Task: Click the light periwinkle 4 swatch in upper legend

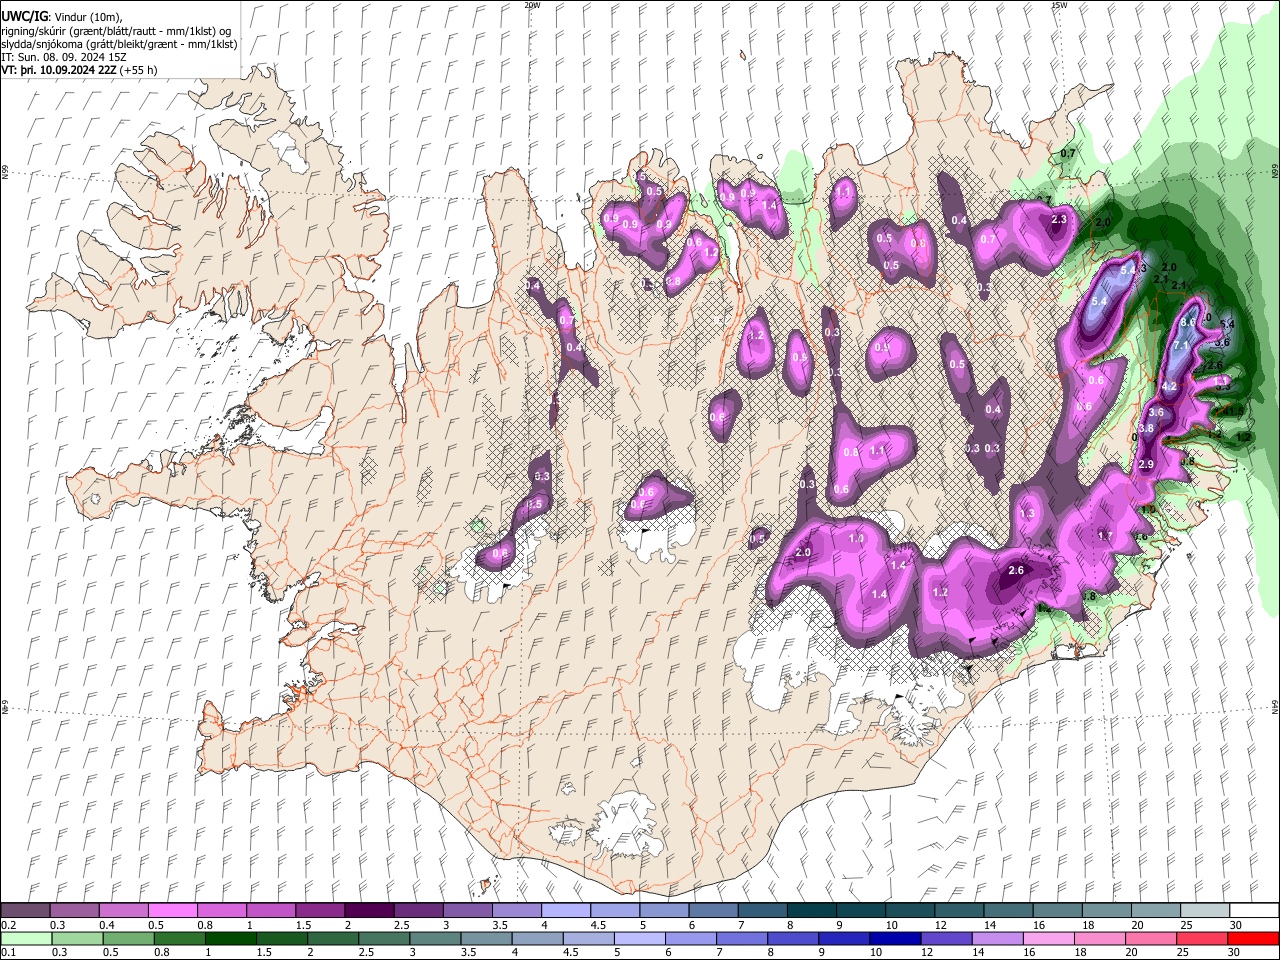Action: [x=565, y=911]
